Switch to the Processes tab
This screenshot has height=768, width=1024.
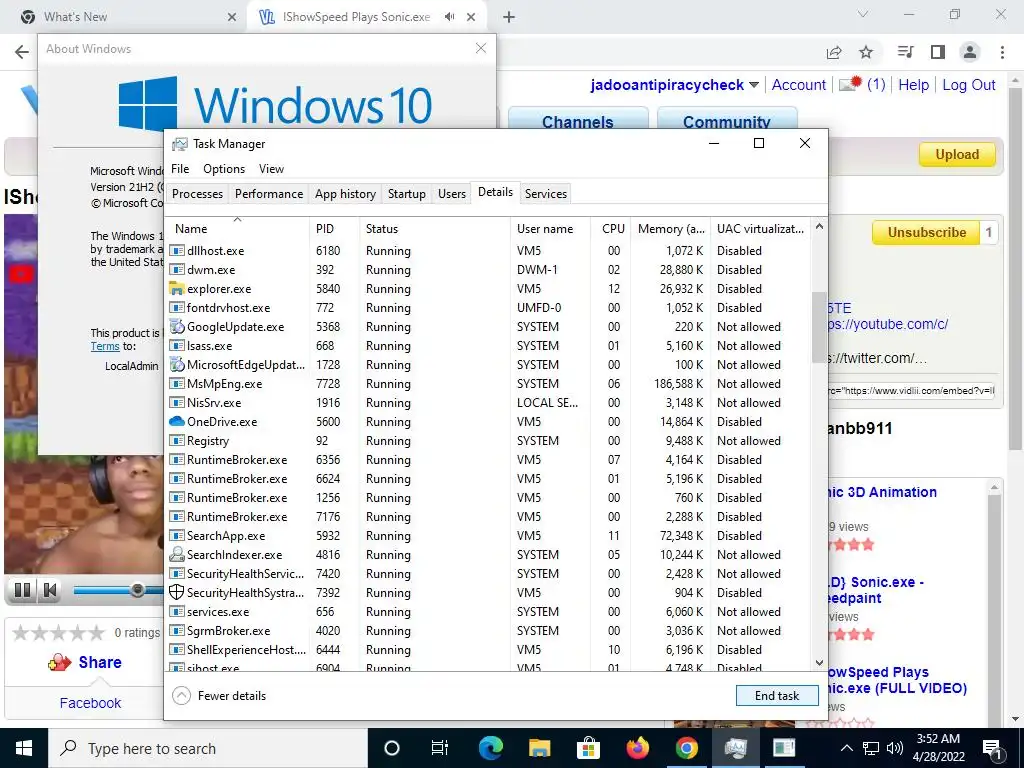[x=197, y=194]
